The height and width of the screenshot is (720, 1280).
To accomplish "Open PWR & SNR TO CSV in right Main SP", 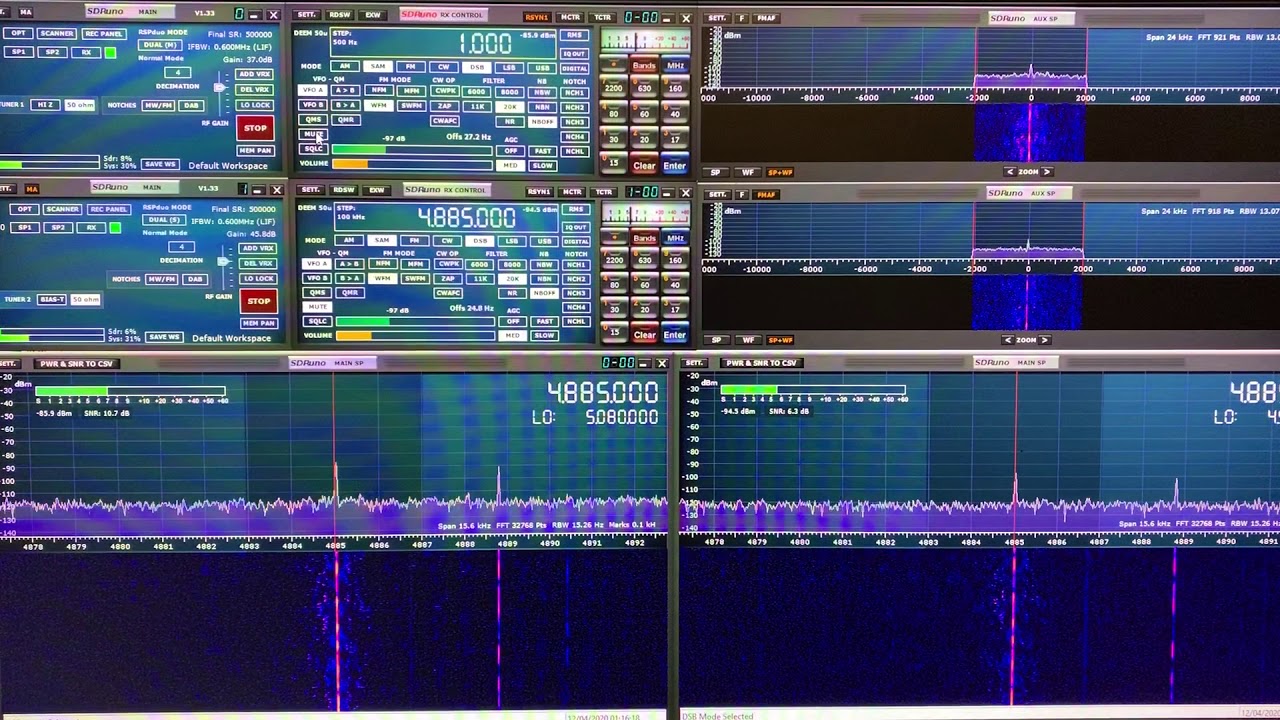I will [x=761, y=363].
